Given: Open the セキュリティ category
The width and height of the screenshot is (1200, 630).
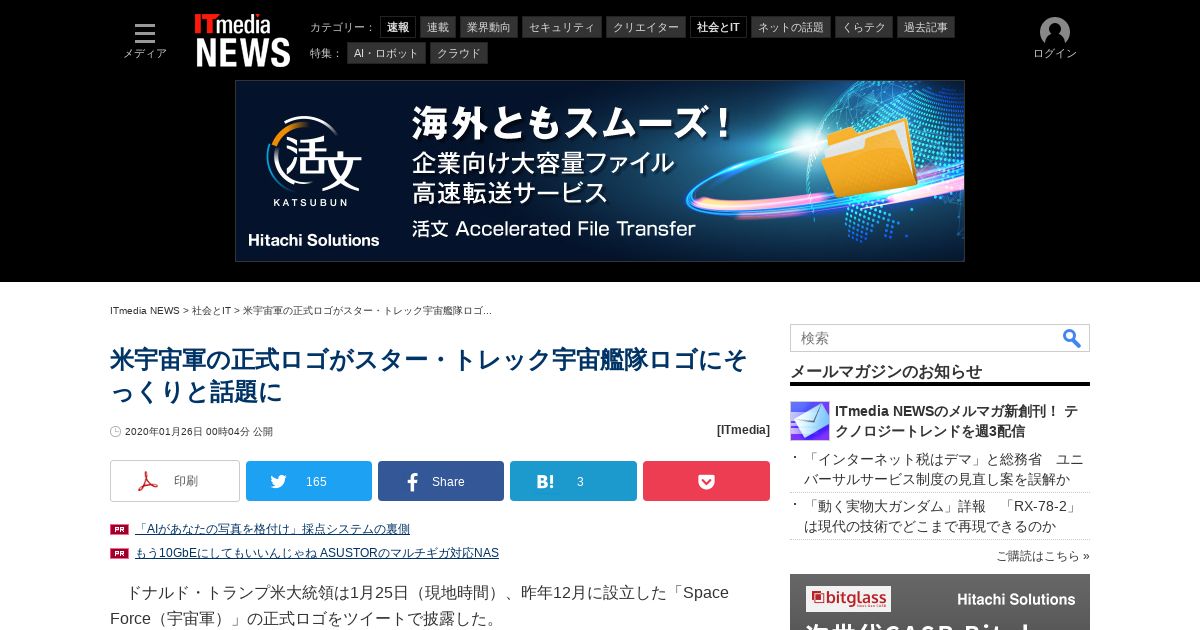Looking at the screenshot, I should [x=562, y=27].
